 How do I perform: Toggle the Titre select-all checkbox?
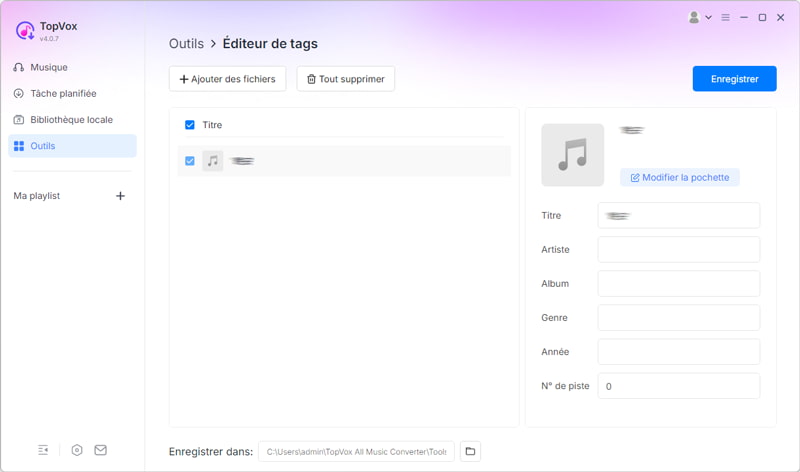tap(190, 125)
